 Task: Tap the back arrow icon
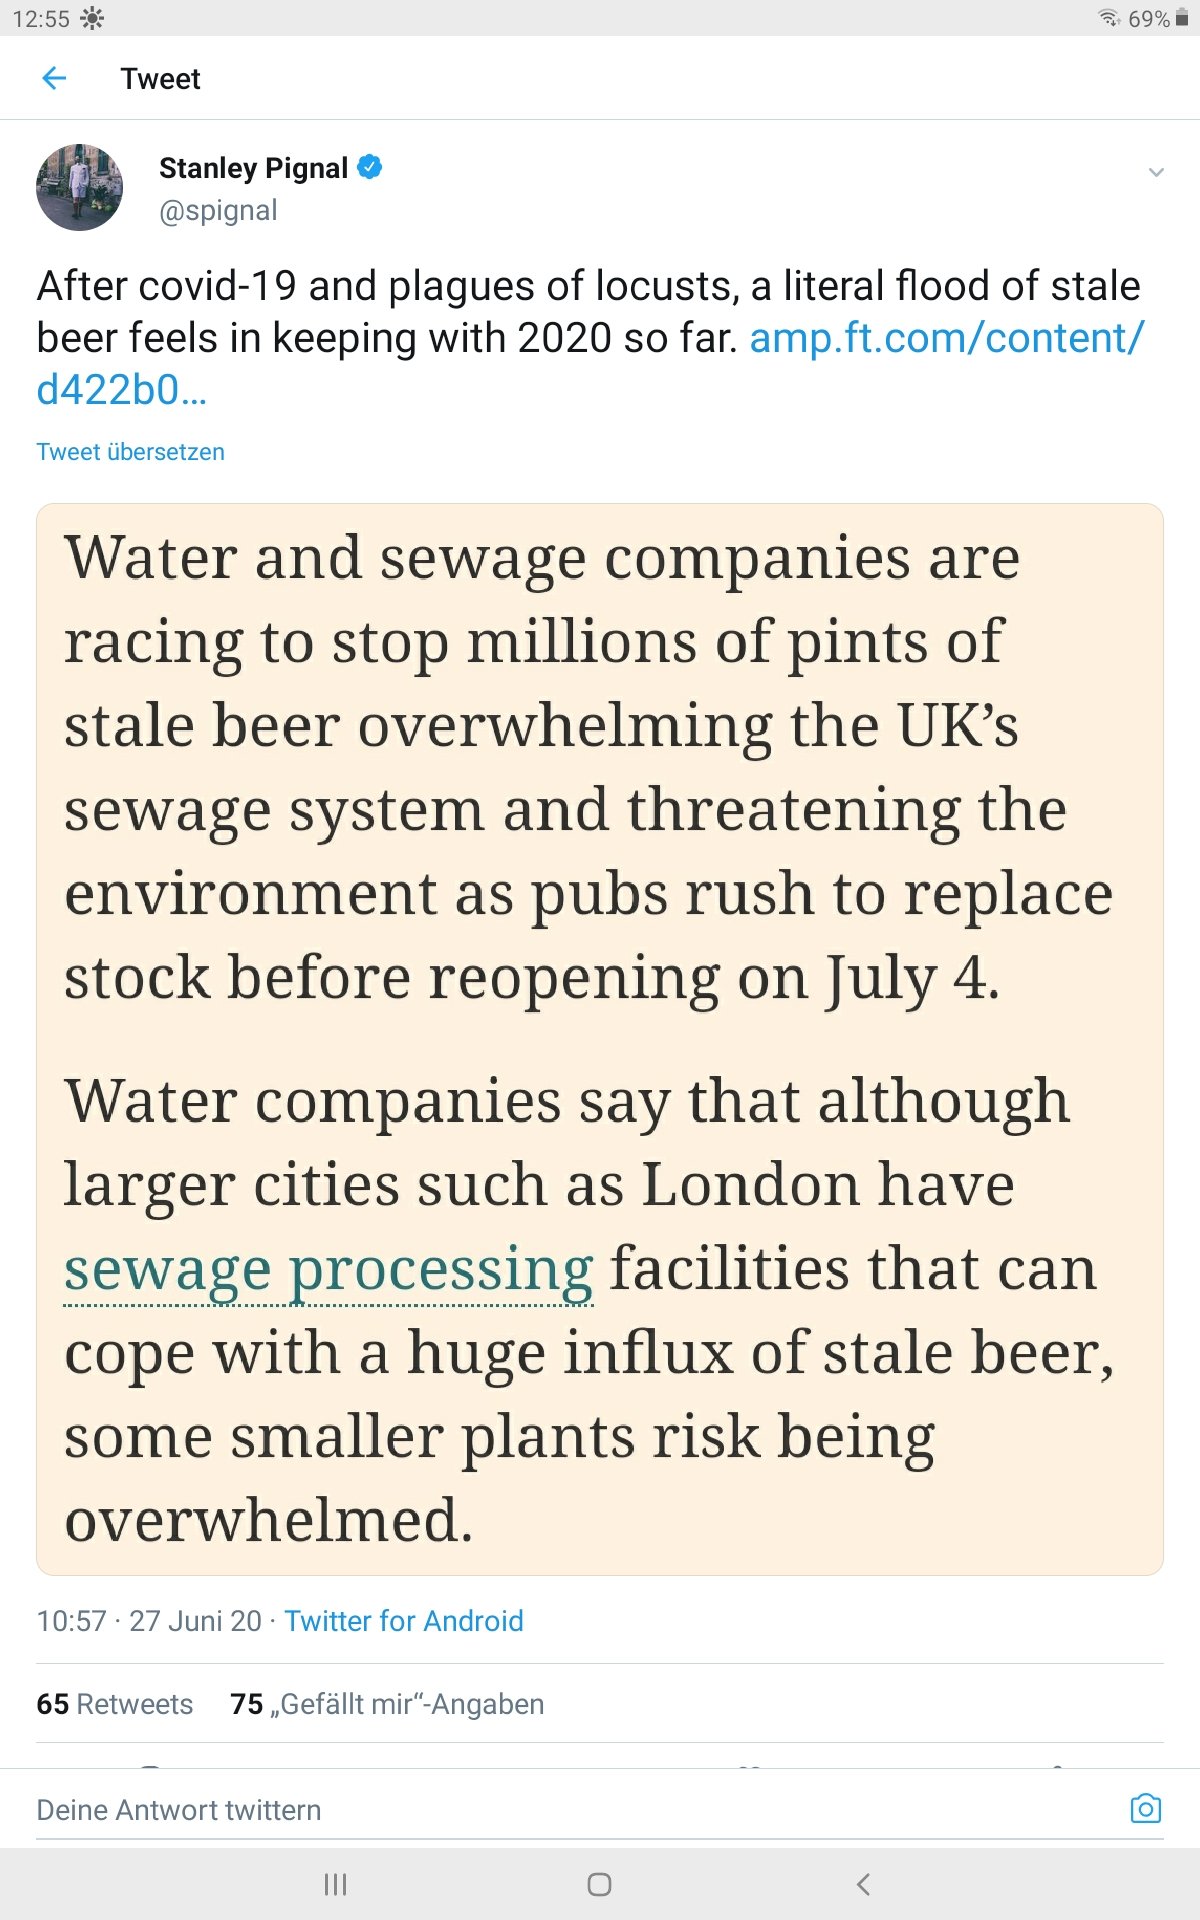click(x=55, y=78)
